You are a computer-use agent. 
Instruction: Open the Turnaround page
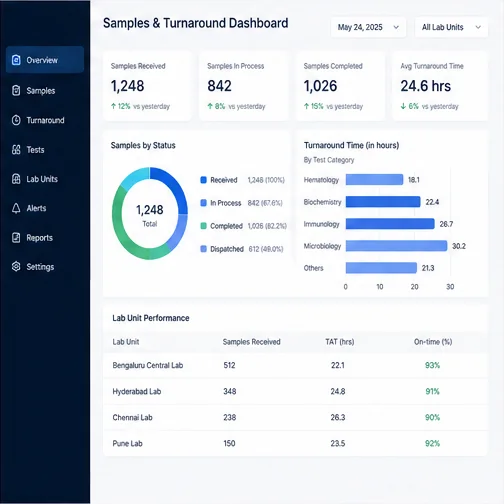point(45,120)
